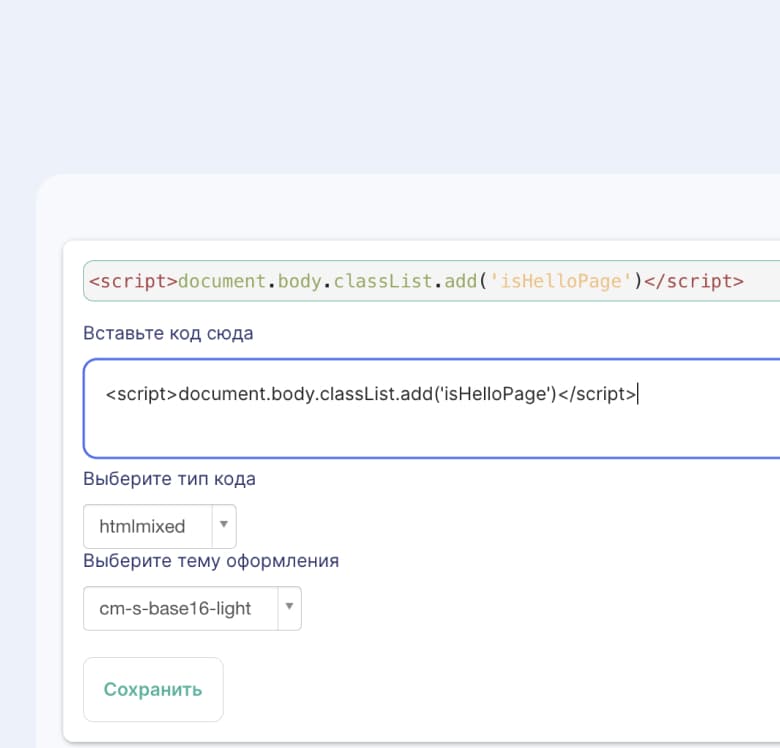Image resolution: width=780 pixels, height=748 pixels.
Task: Click the 'isHelloPage' string in preview
Action: 561,281
